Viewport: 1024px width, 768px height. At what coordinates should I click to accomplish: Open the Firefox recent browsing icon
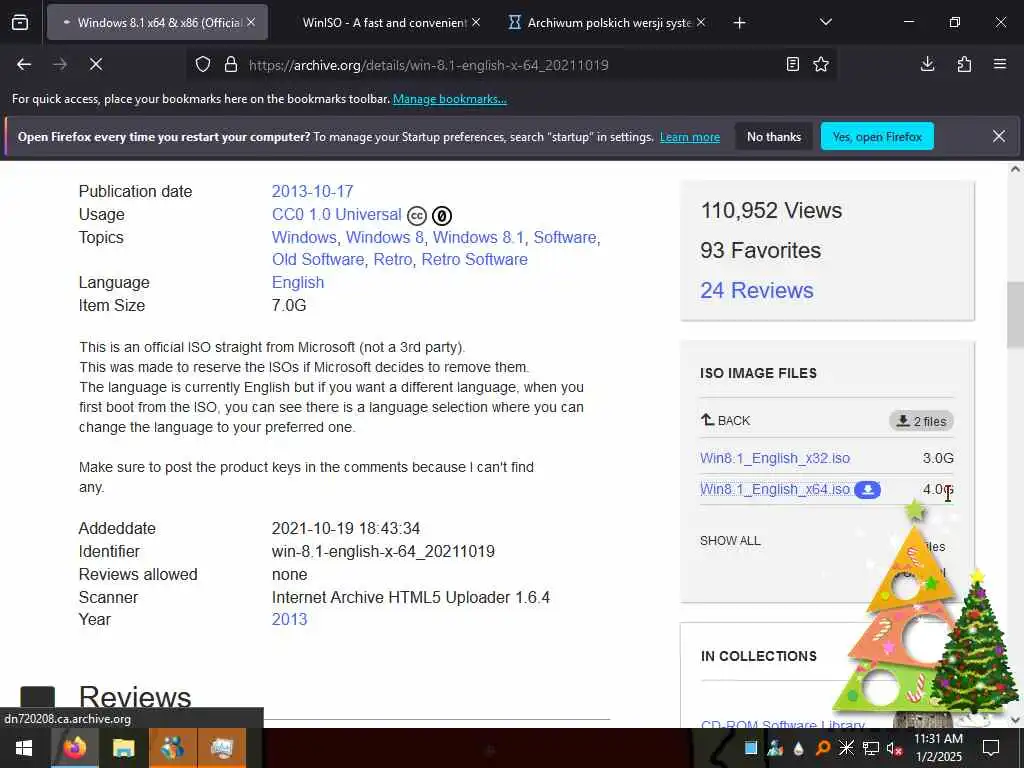pos(20,23)
